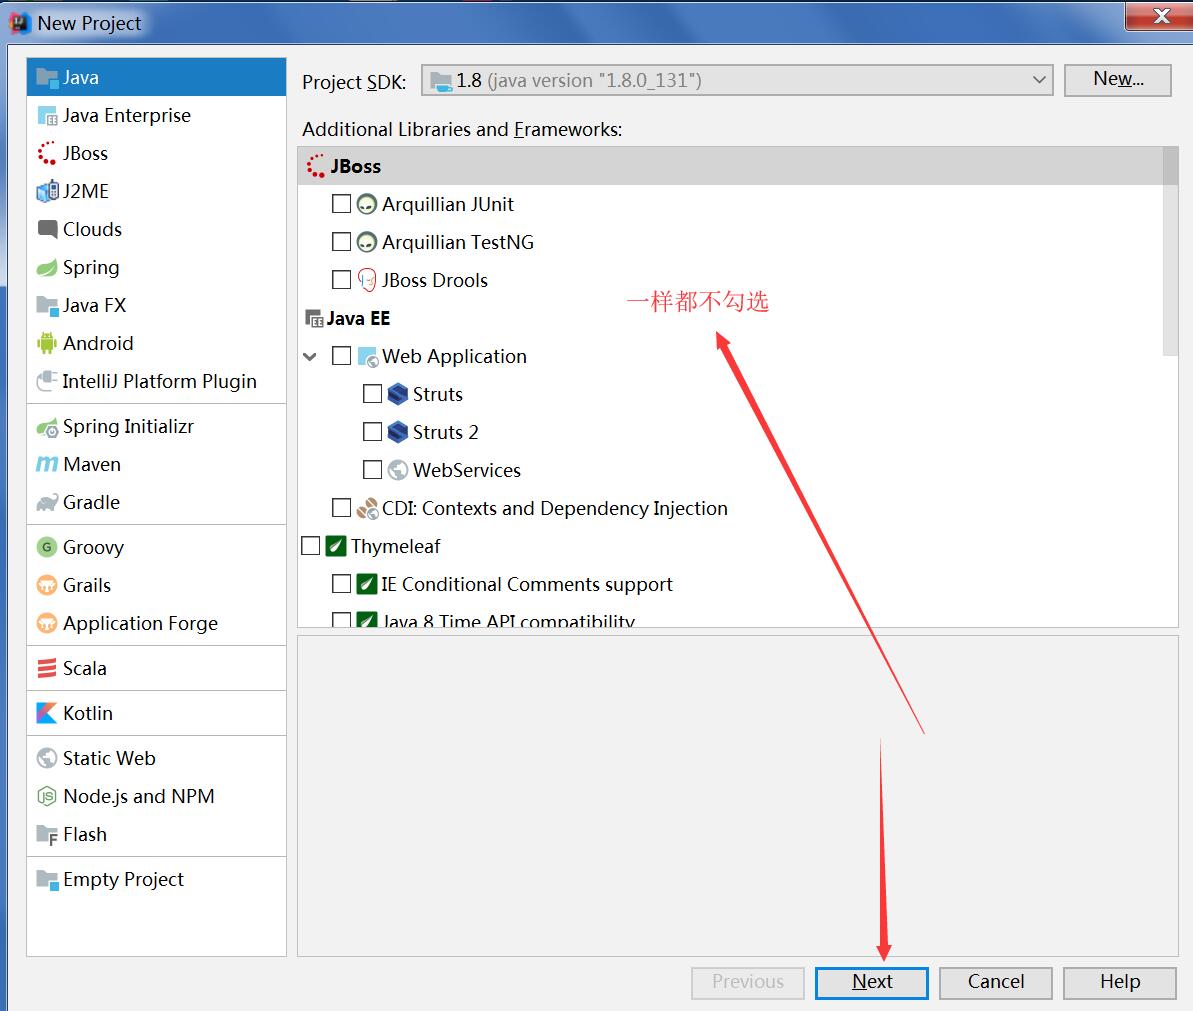1193x1011 pixels.
Task: Click the Node.js hexagon icon
Action: click(x=47, y=796)
